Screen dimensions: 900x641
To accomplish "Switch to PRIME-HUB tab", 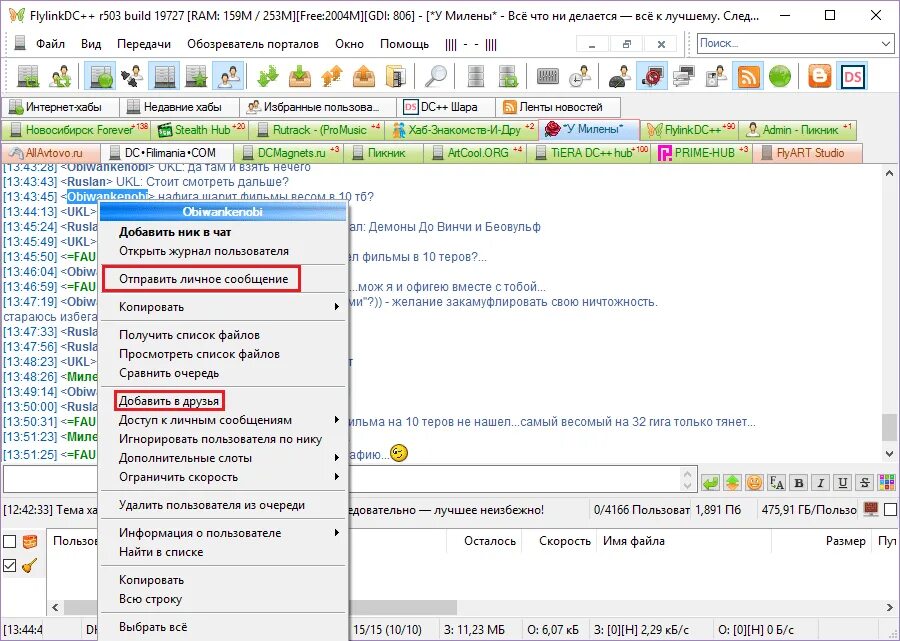I will tap(701, 153).
